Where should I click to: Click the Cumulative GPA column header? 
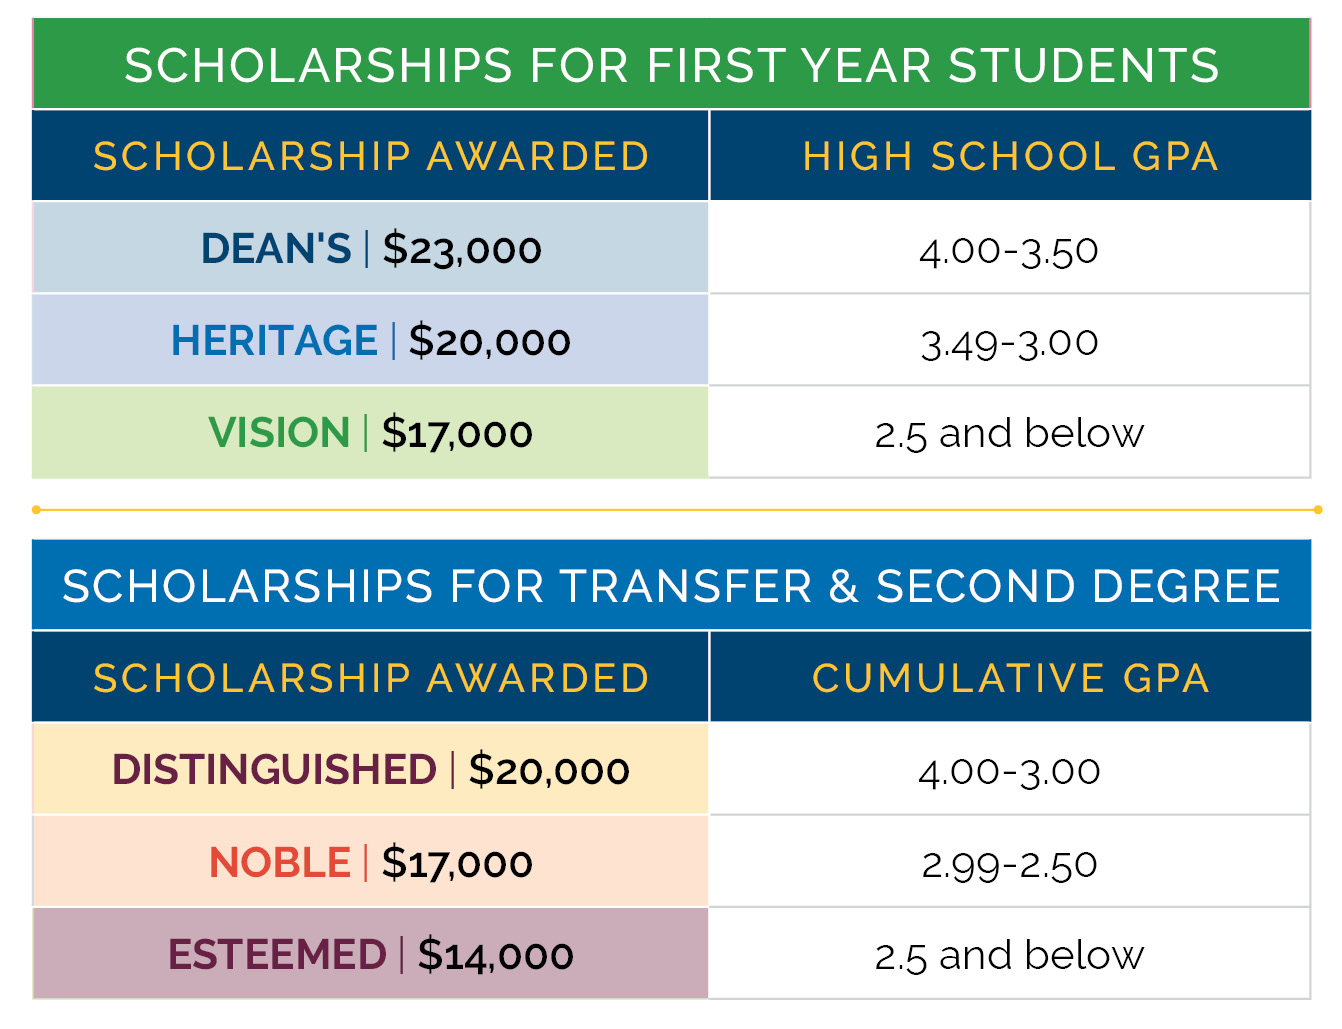point(1010,678)
